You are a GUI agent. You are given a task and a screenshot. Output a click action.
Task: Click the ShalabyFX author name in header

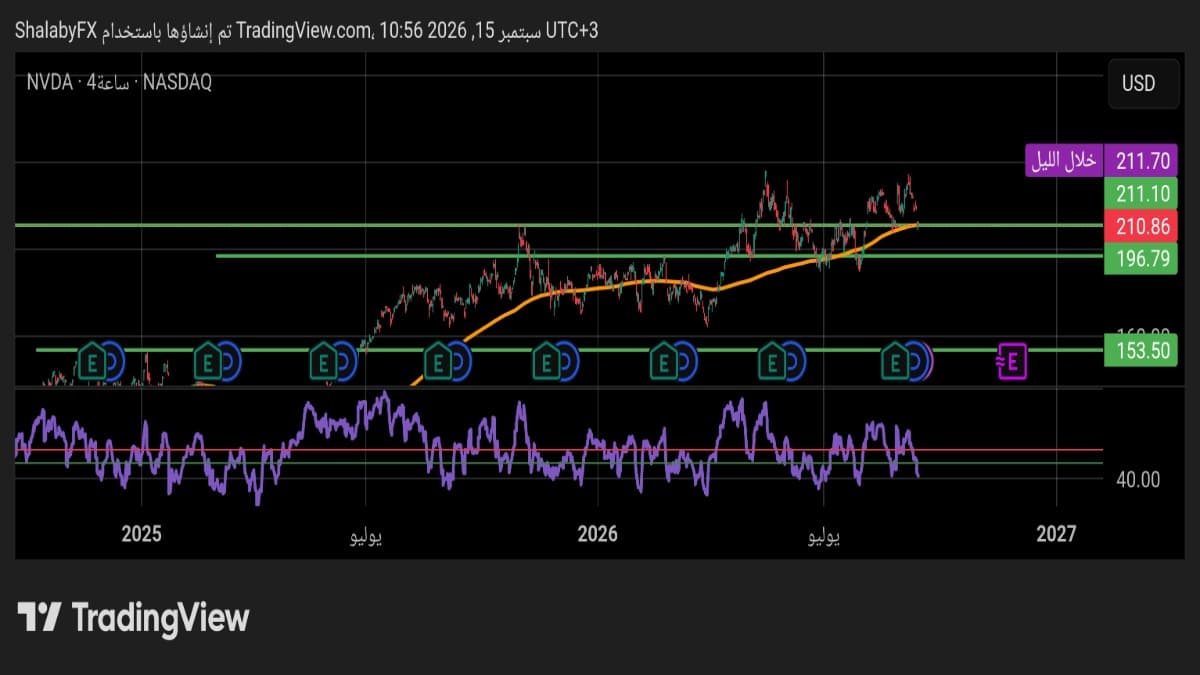point(55,31)
